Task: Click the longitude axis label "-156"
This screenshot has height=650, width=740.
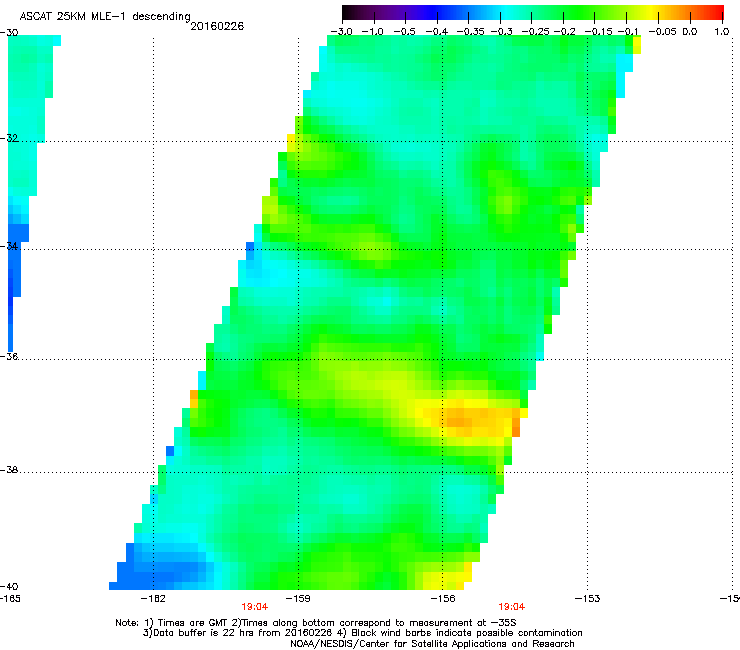Action: tap(442, 599)
